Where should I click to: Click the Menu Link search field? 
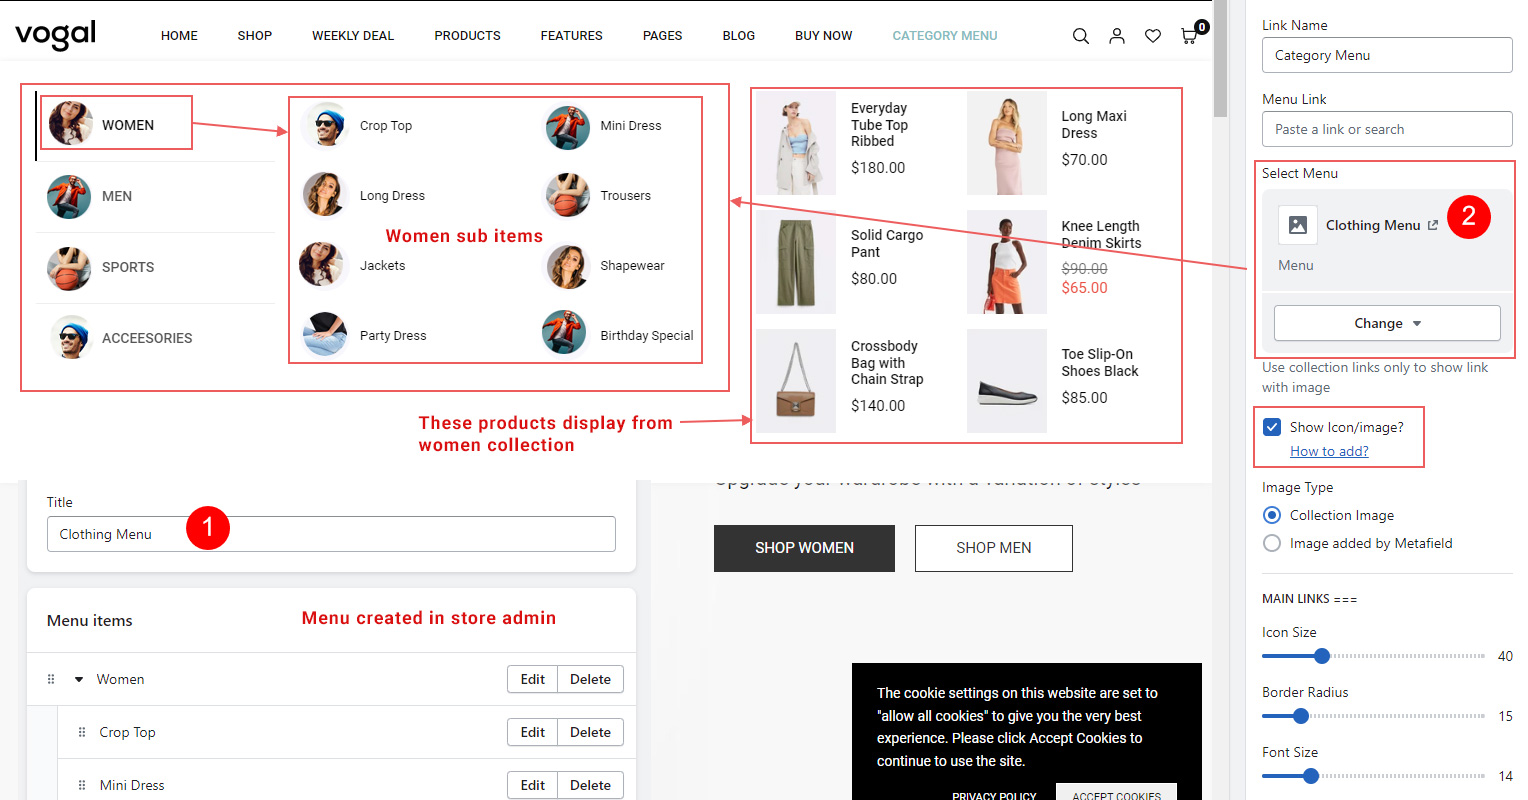click(x=1387, y=129)
